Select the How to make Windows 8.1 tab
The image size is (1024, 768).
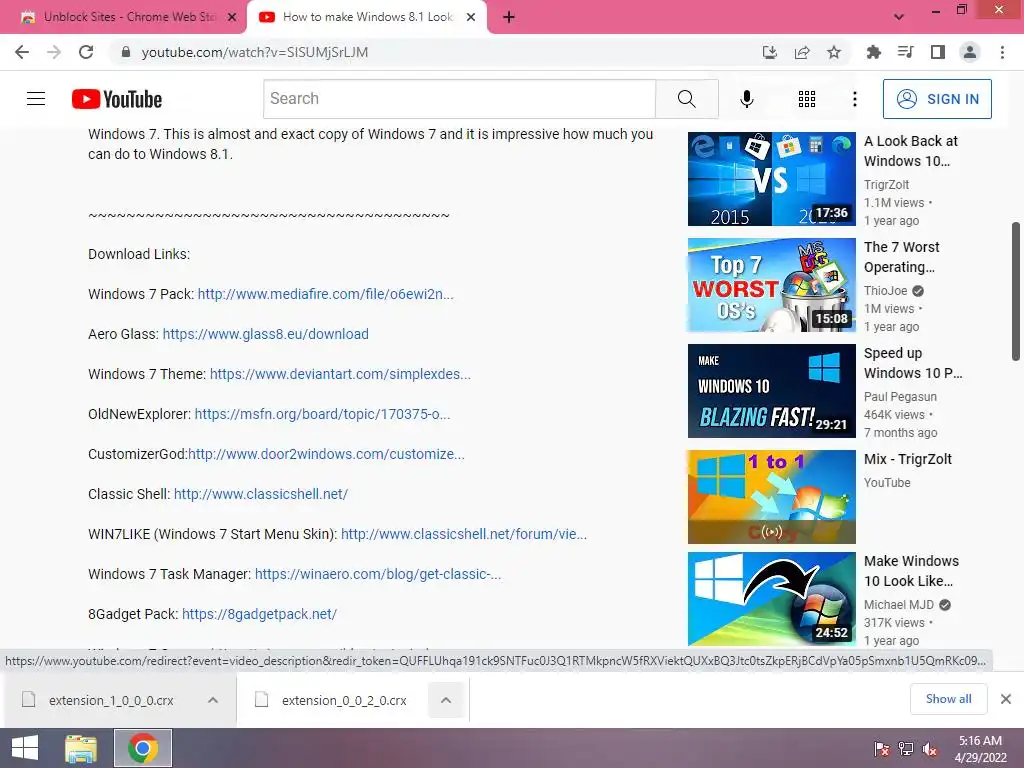tap(367, 17)
